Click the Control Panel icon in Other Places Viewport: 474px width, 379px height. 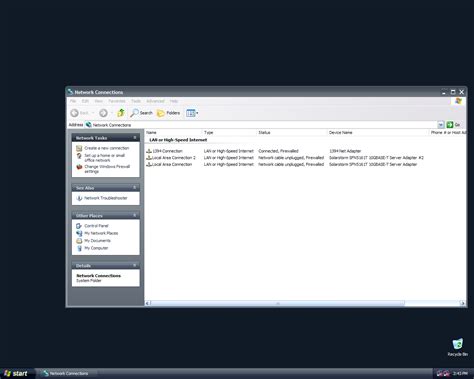(79, 226)
